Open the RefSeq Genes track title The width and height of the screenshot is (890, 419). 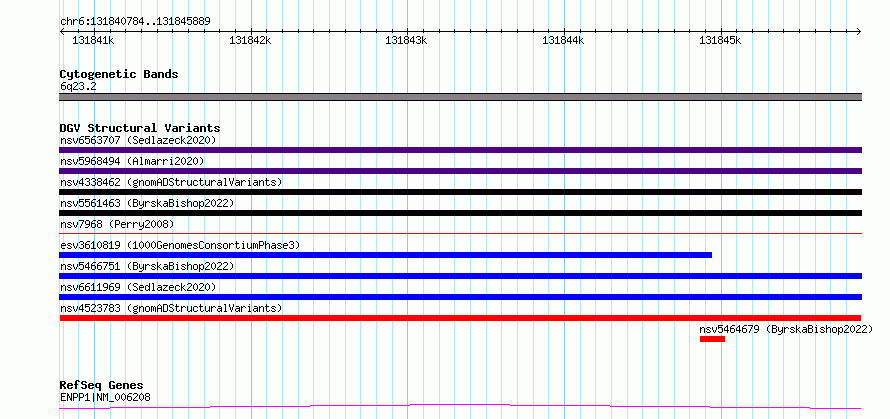tap(101, 386)
